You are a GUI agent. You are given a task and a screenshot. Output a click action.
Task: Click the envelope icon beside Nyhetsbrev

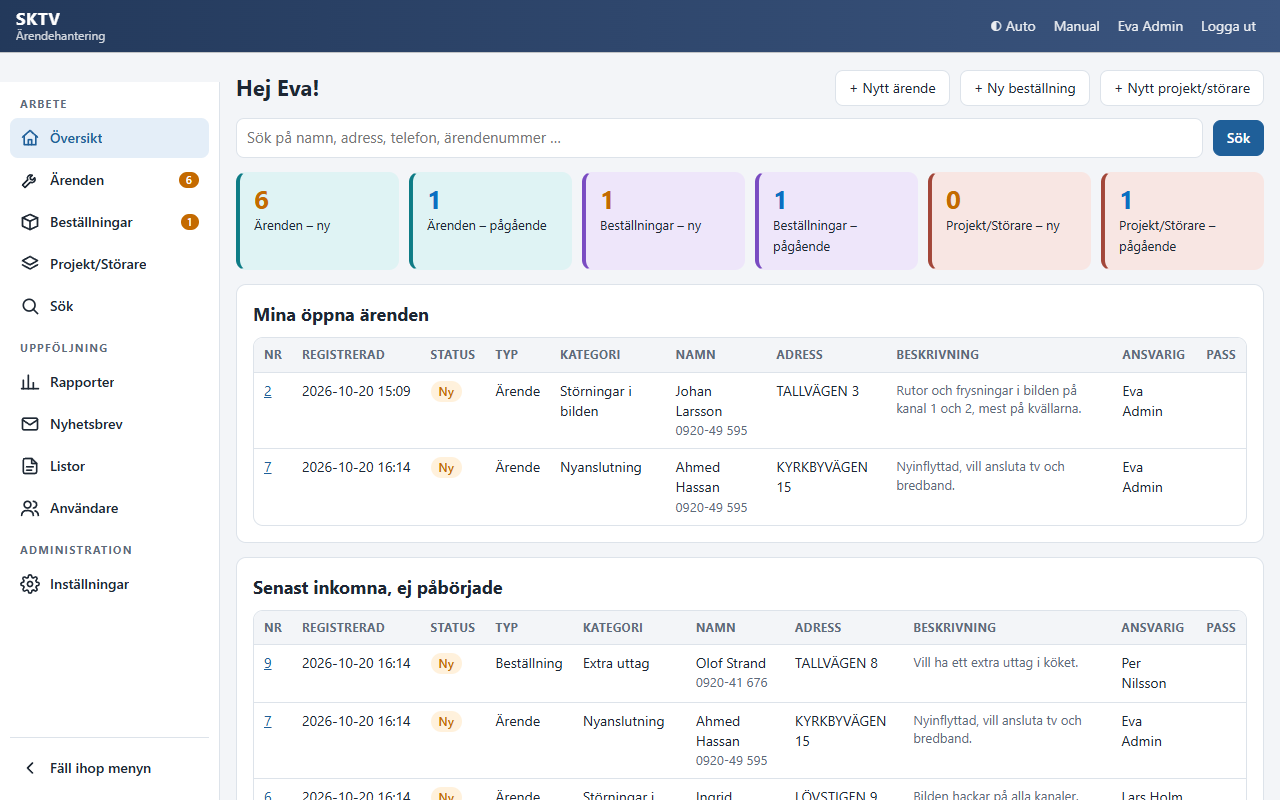pos(30,424)
